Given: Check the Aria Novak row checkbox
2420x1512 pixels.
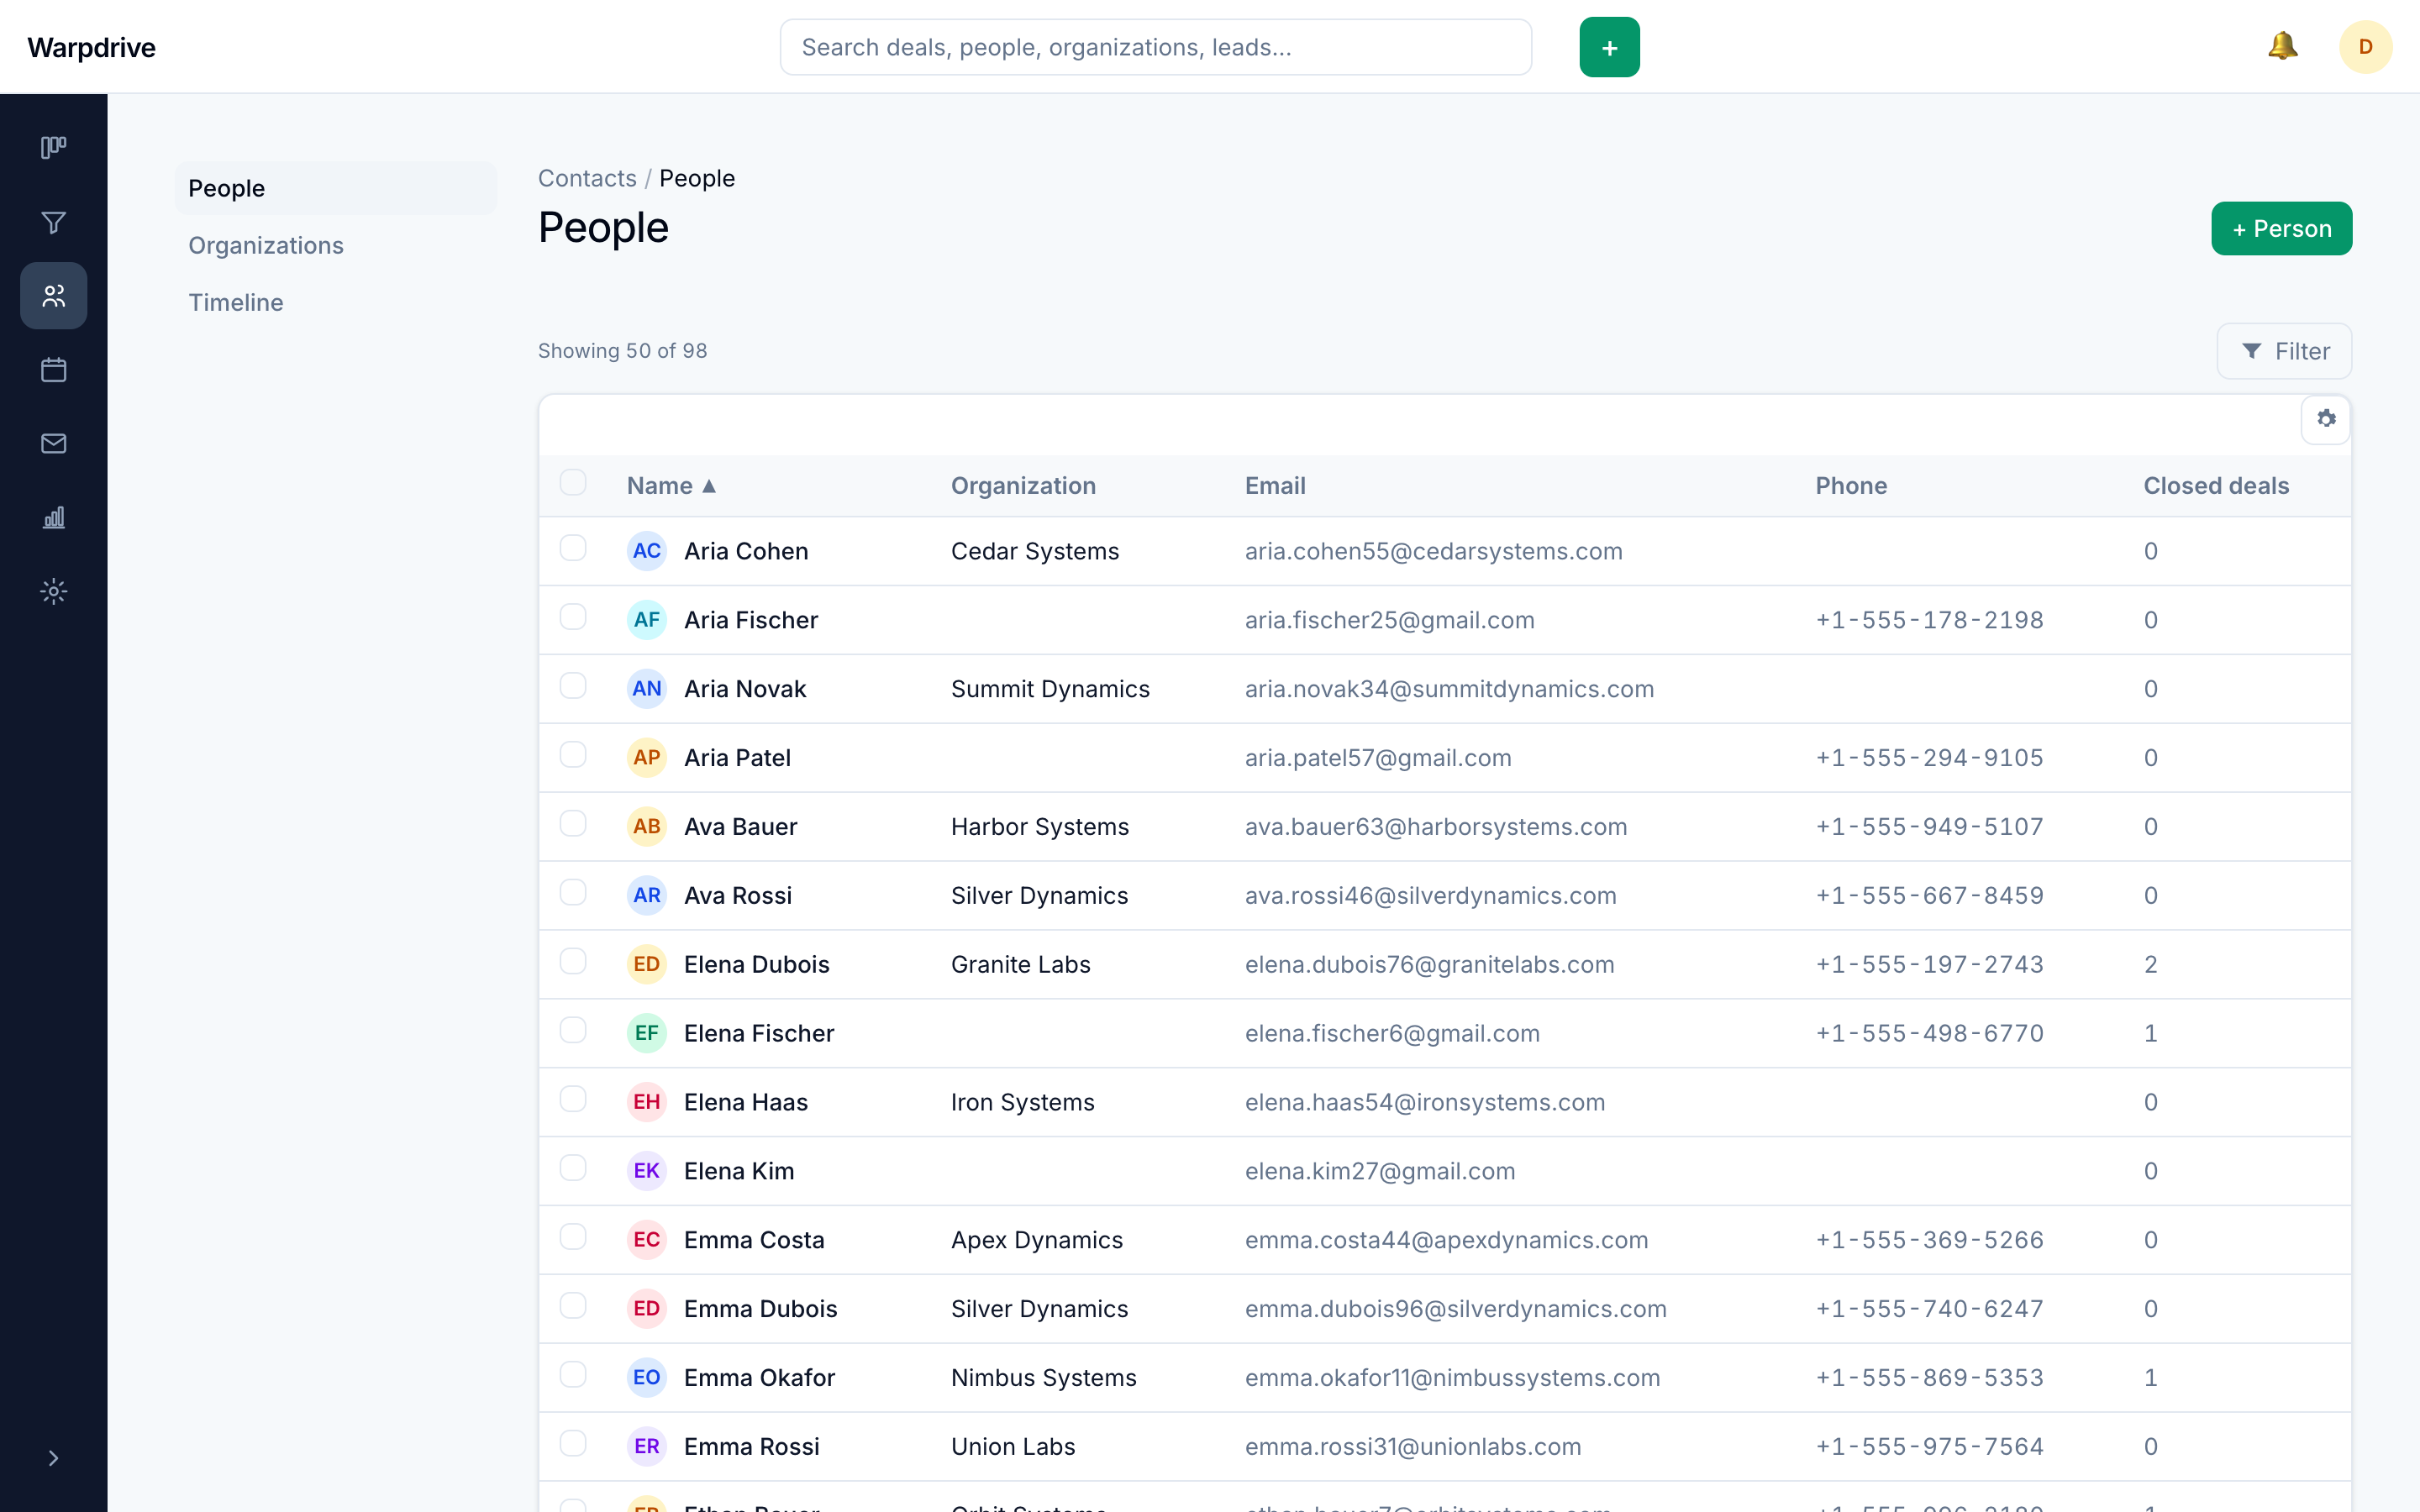Looking at the screenshot, I should 573,686.
